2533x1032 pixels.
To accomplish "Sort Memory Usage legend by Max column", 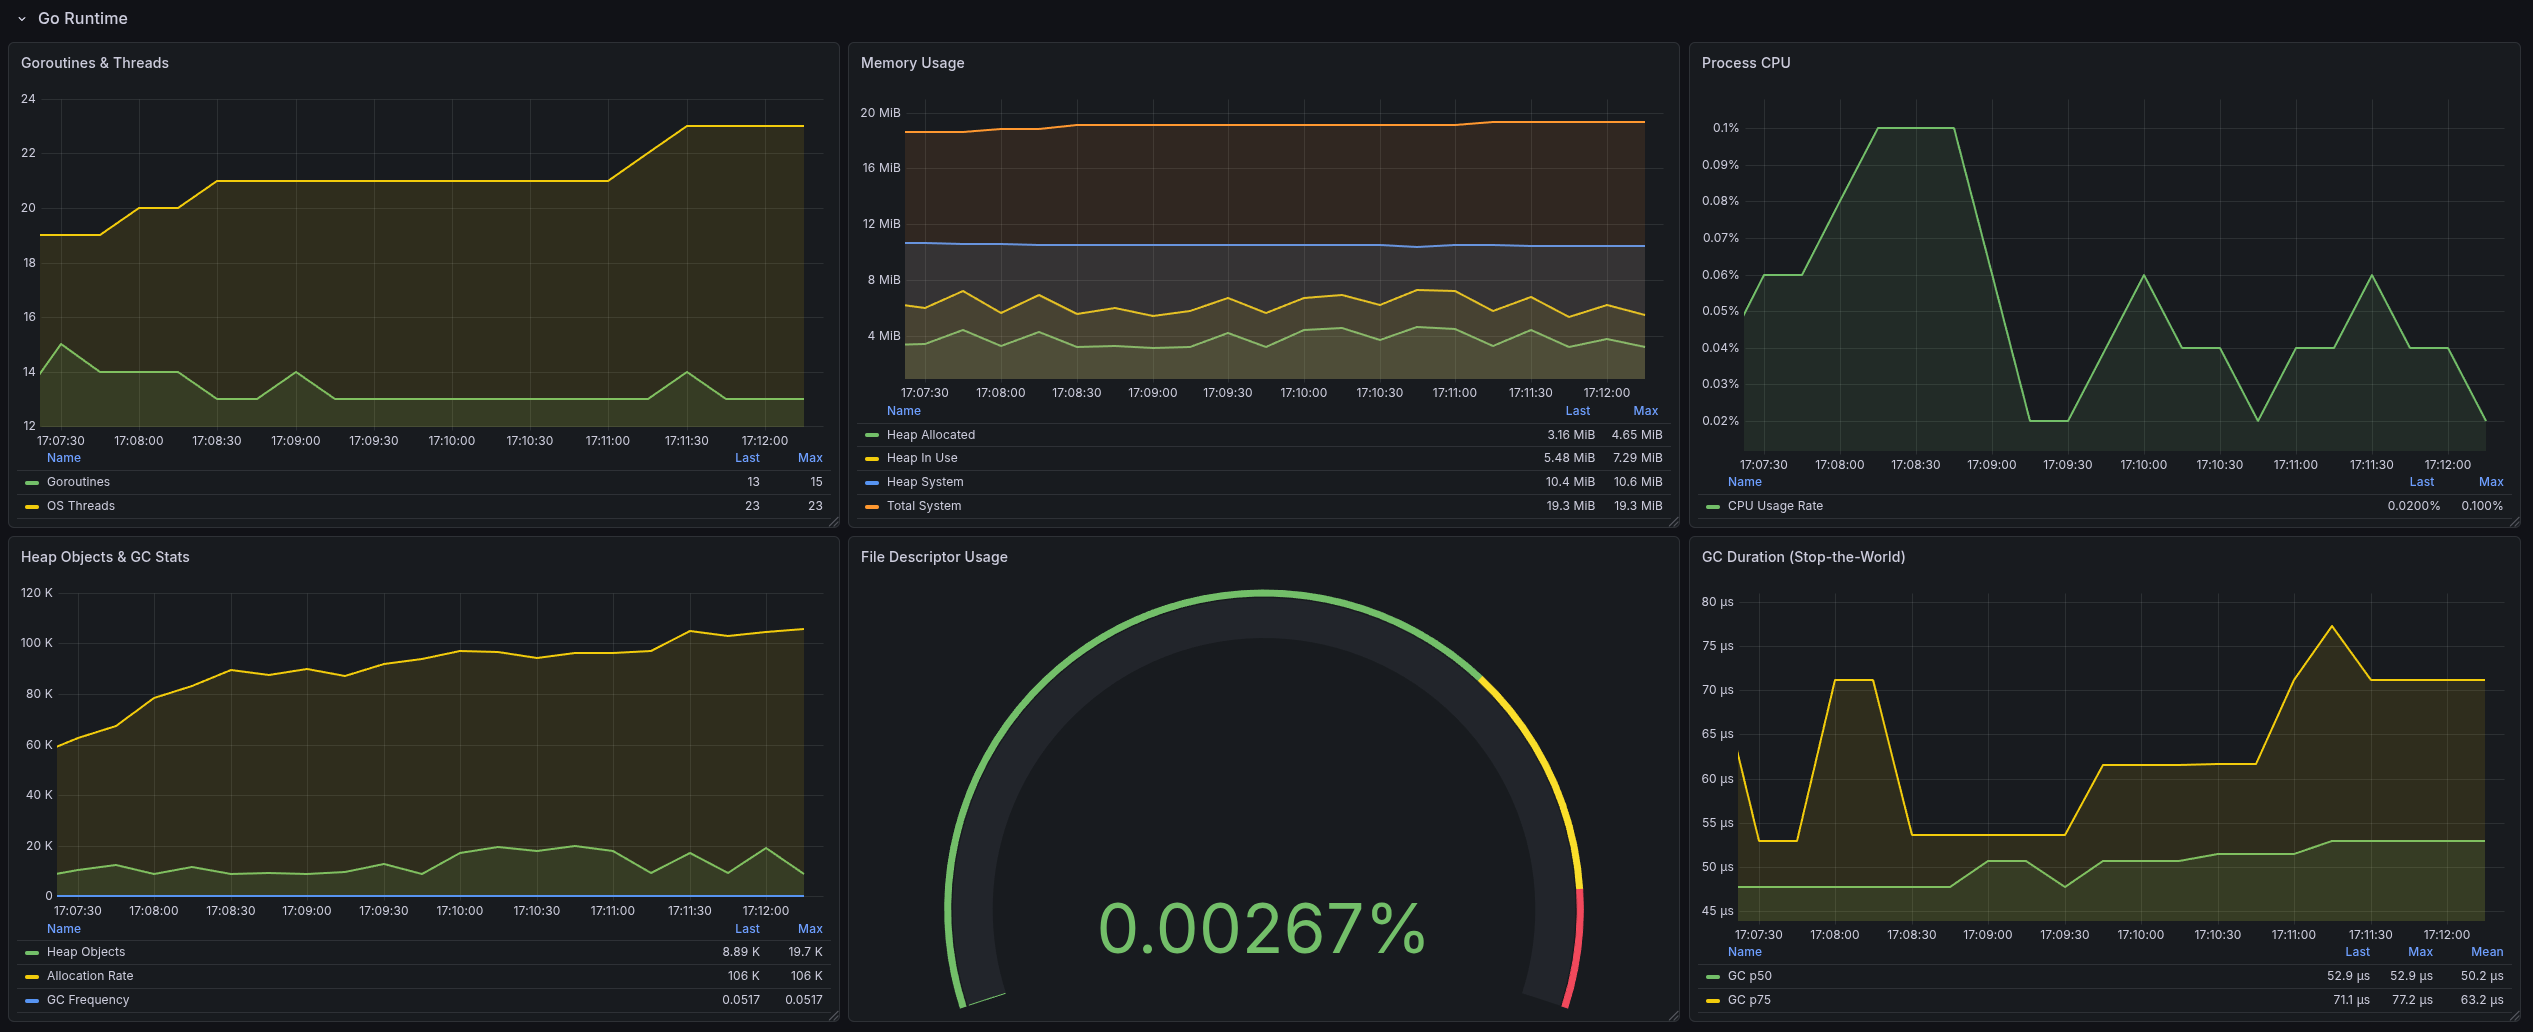I will click(x=1645, y=411).
